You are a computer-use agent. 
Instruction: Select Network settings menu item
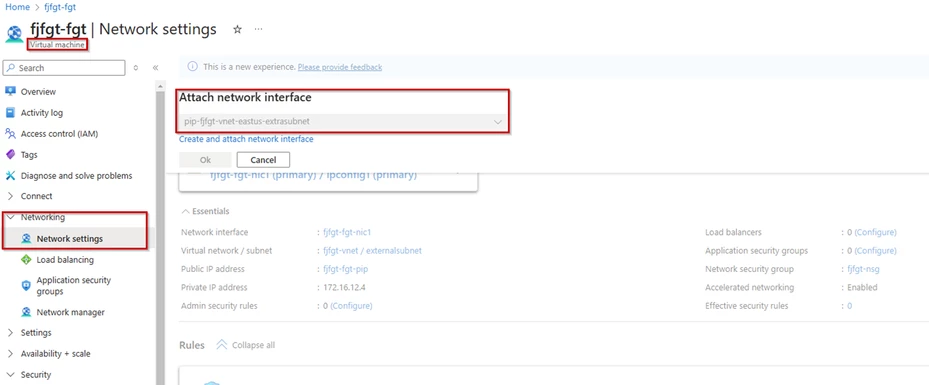(x=70, y=239)
